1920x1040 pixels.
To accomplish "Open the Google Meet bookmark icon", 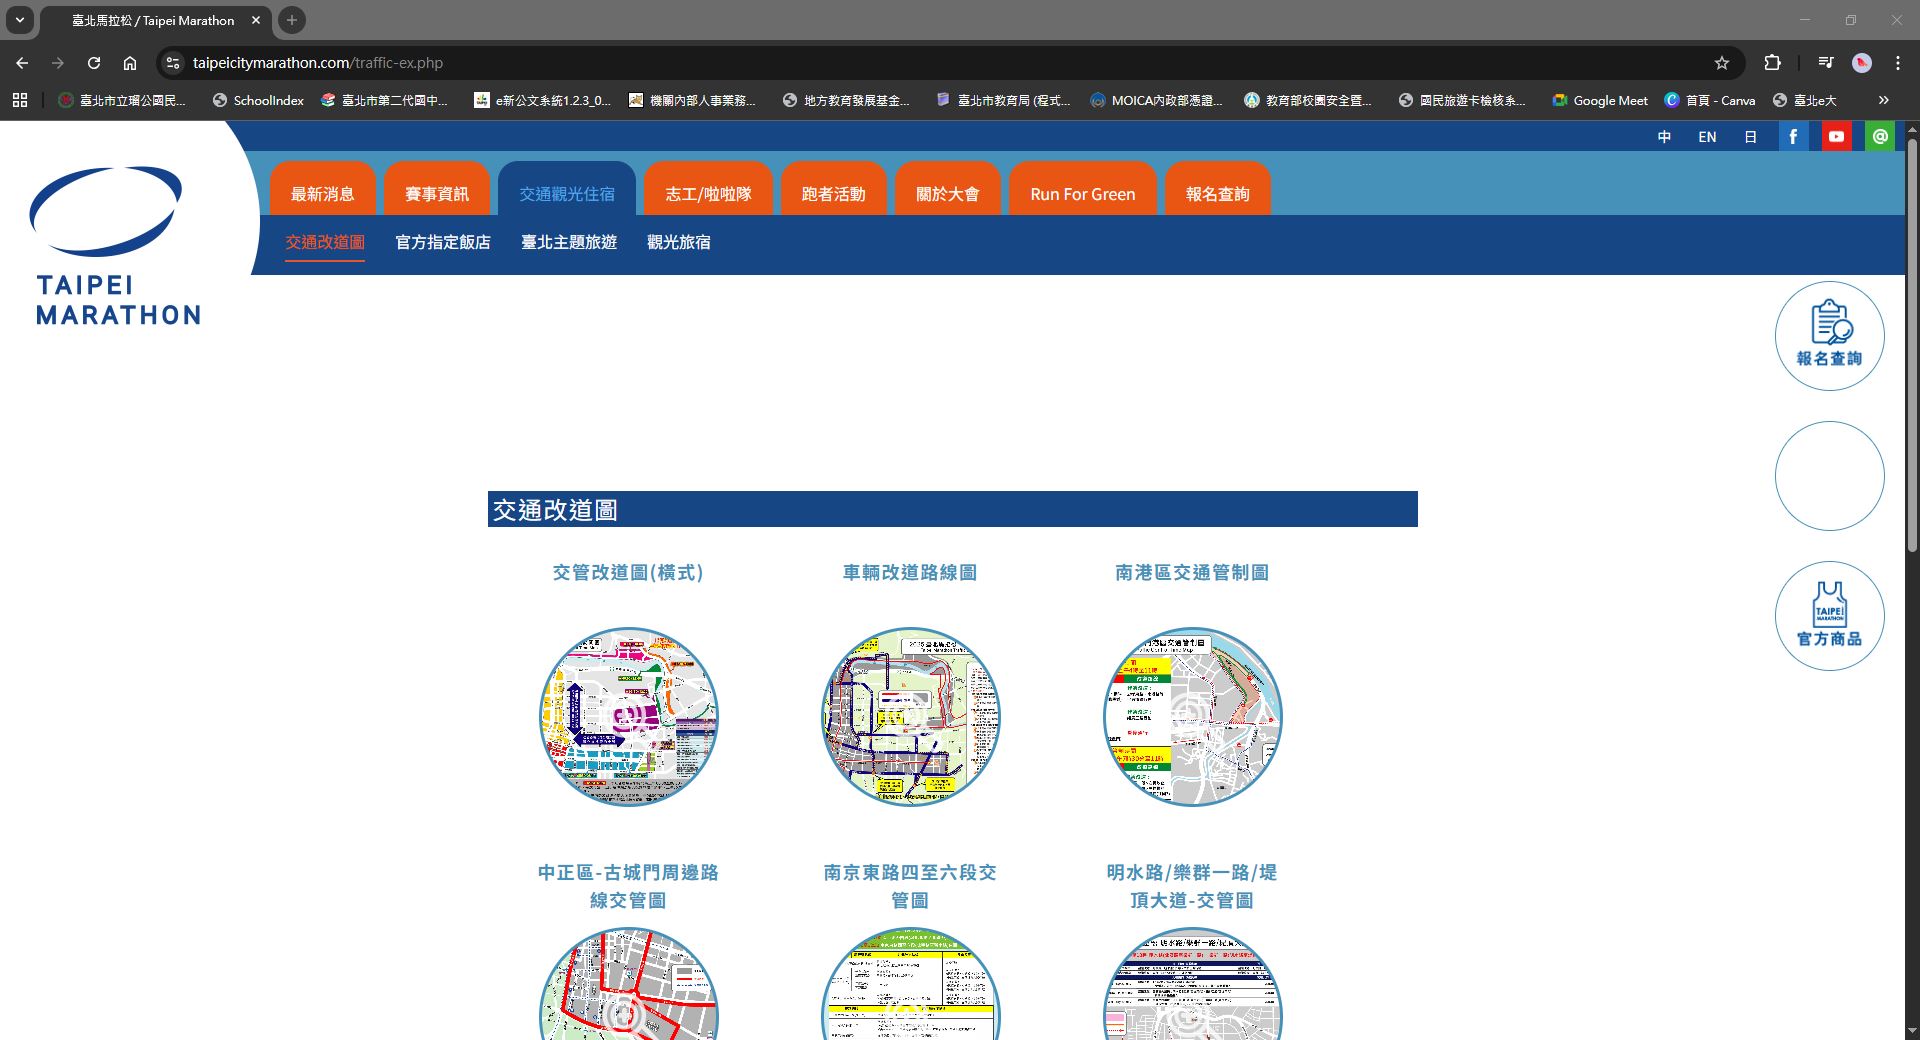I will coord(1559,100).
